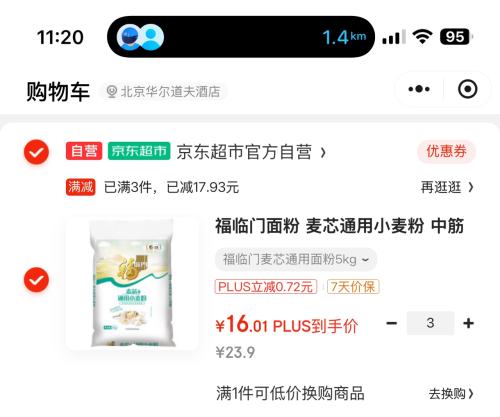Tap the 购物车 page title
Viewport: 500px width, 417px height.
pyautogui.click(x=58, y=92)
